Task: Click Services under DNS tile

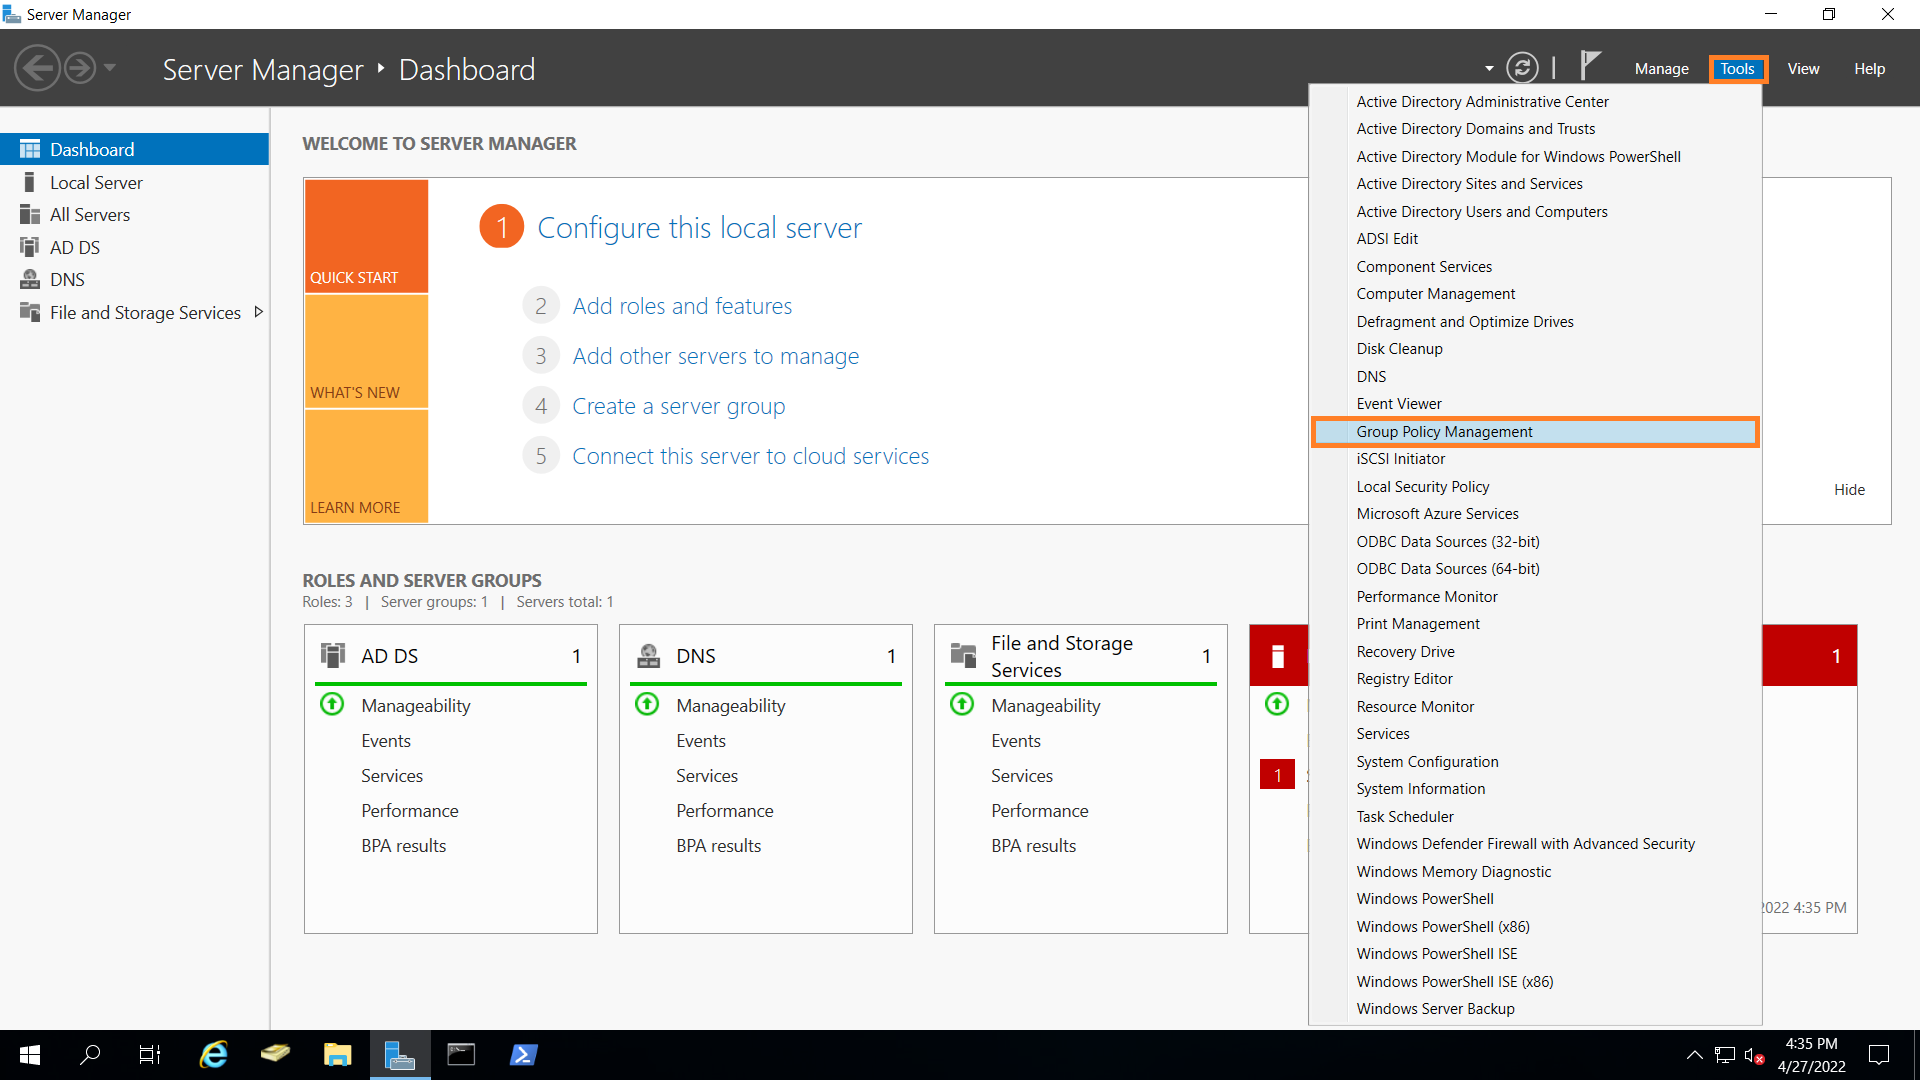Action: point(707,775)
